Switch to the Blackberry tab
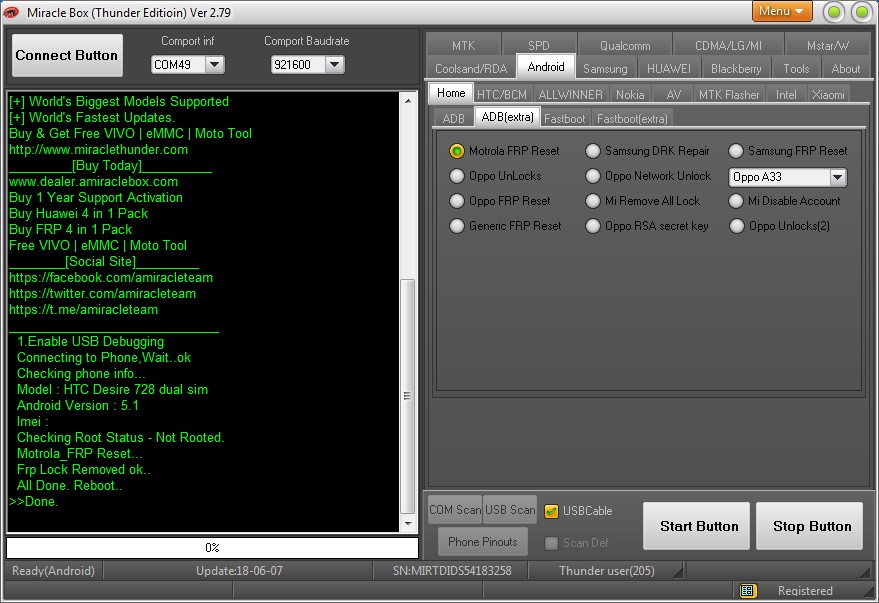The image size is (879, 603). point(736,68)
